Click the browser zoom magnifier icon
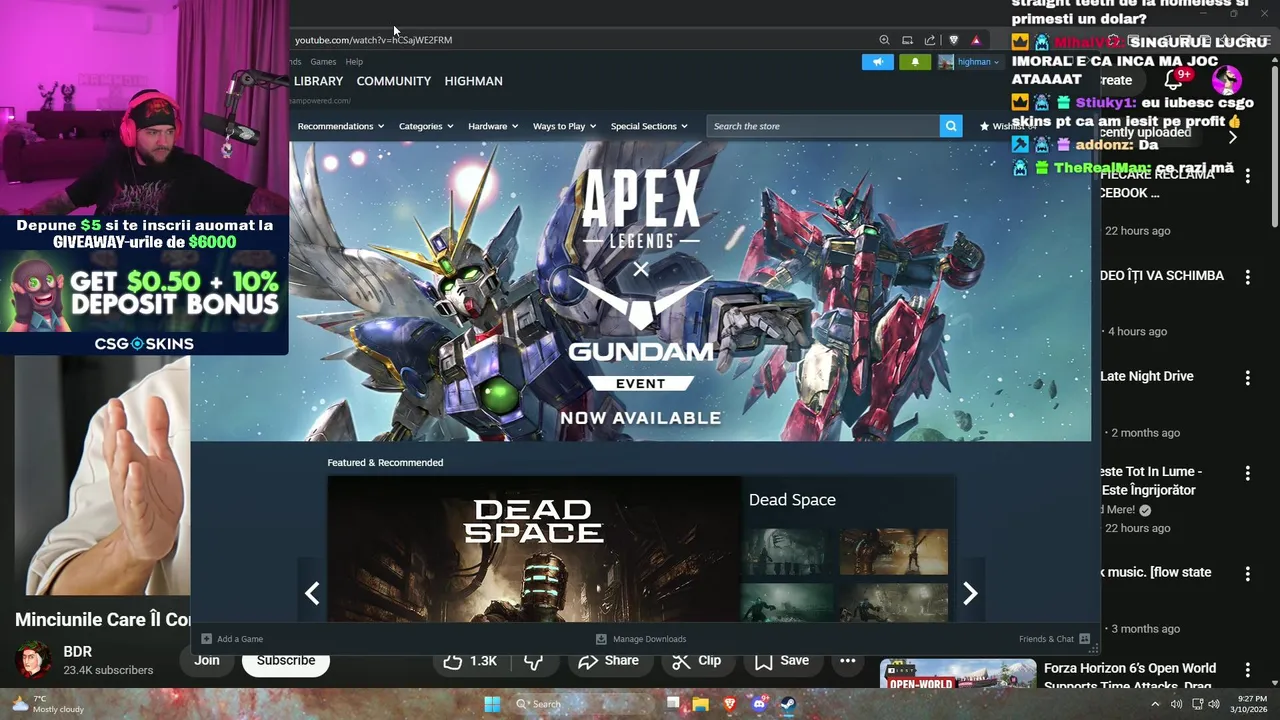 pos(884,40)
